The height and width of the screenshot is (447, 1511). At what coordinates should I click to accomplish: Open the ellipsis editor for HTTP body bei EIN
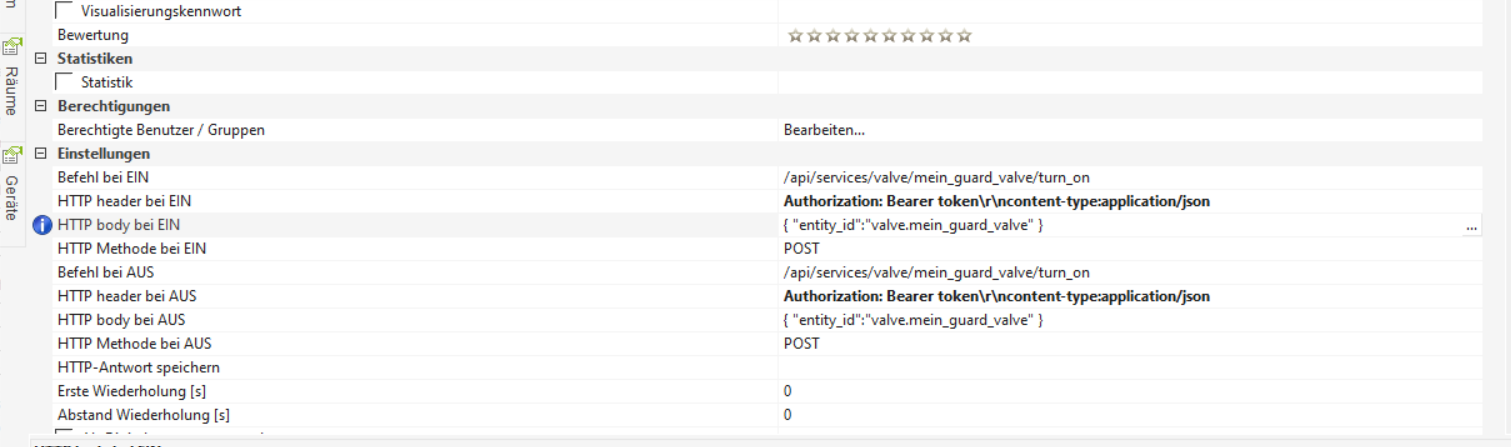1471,226
